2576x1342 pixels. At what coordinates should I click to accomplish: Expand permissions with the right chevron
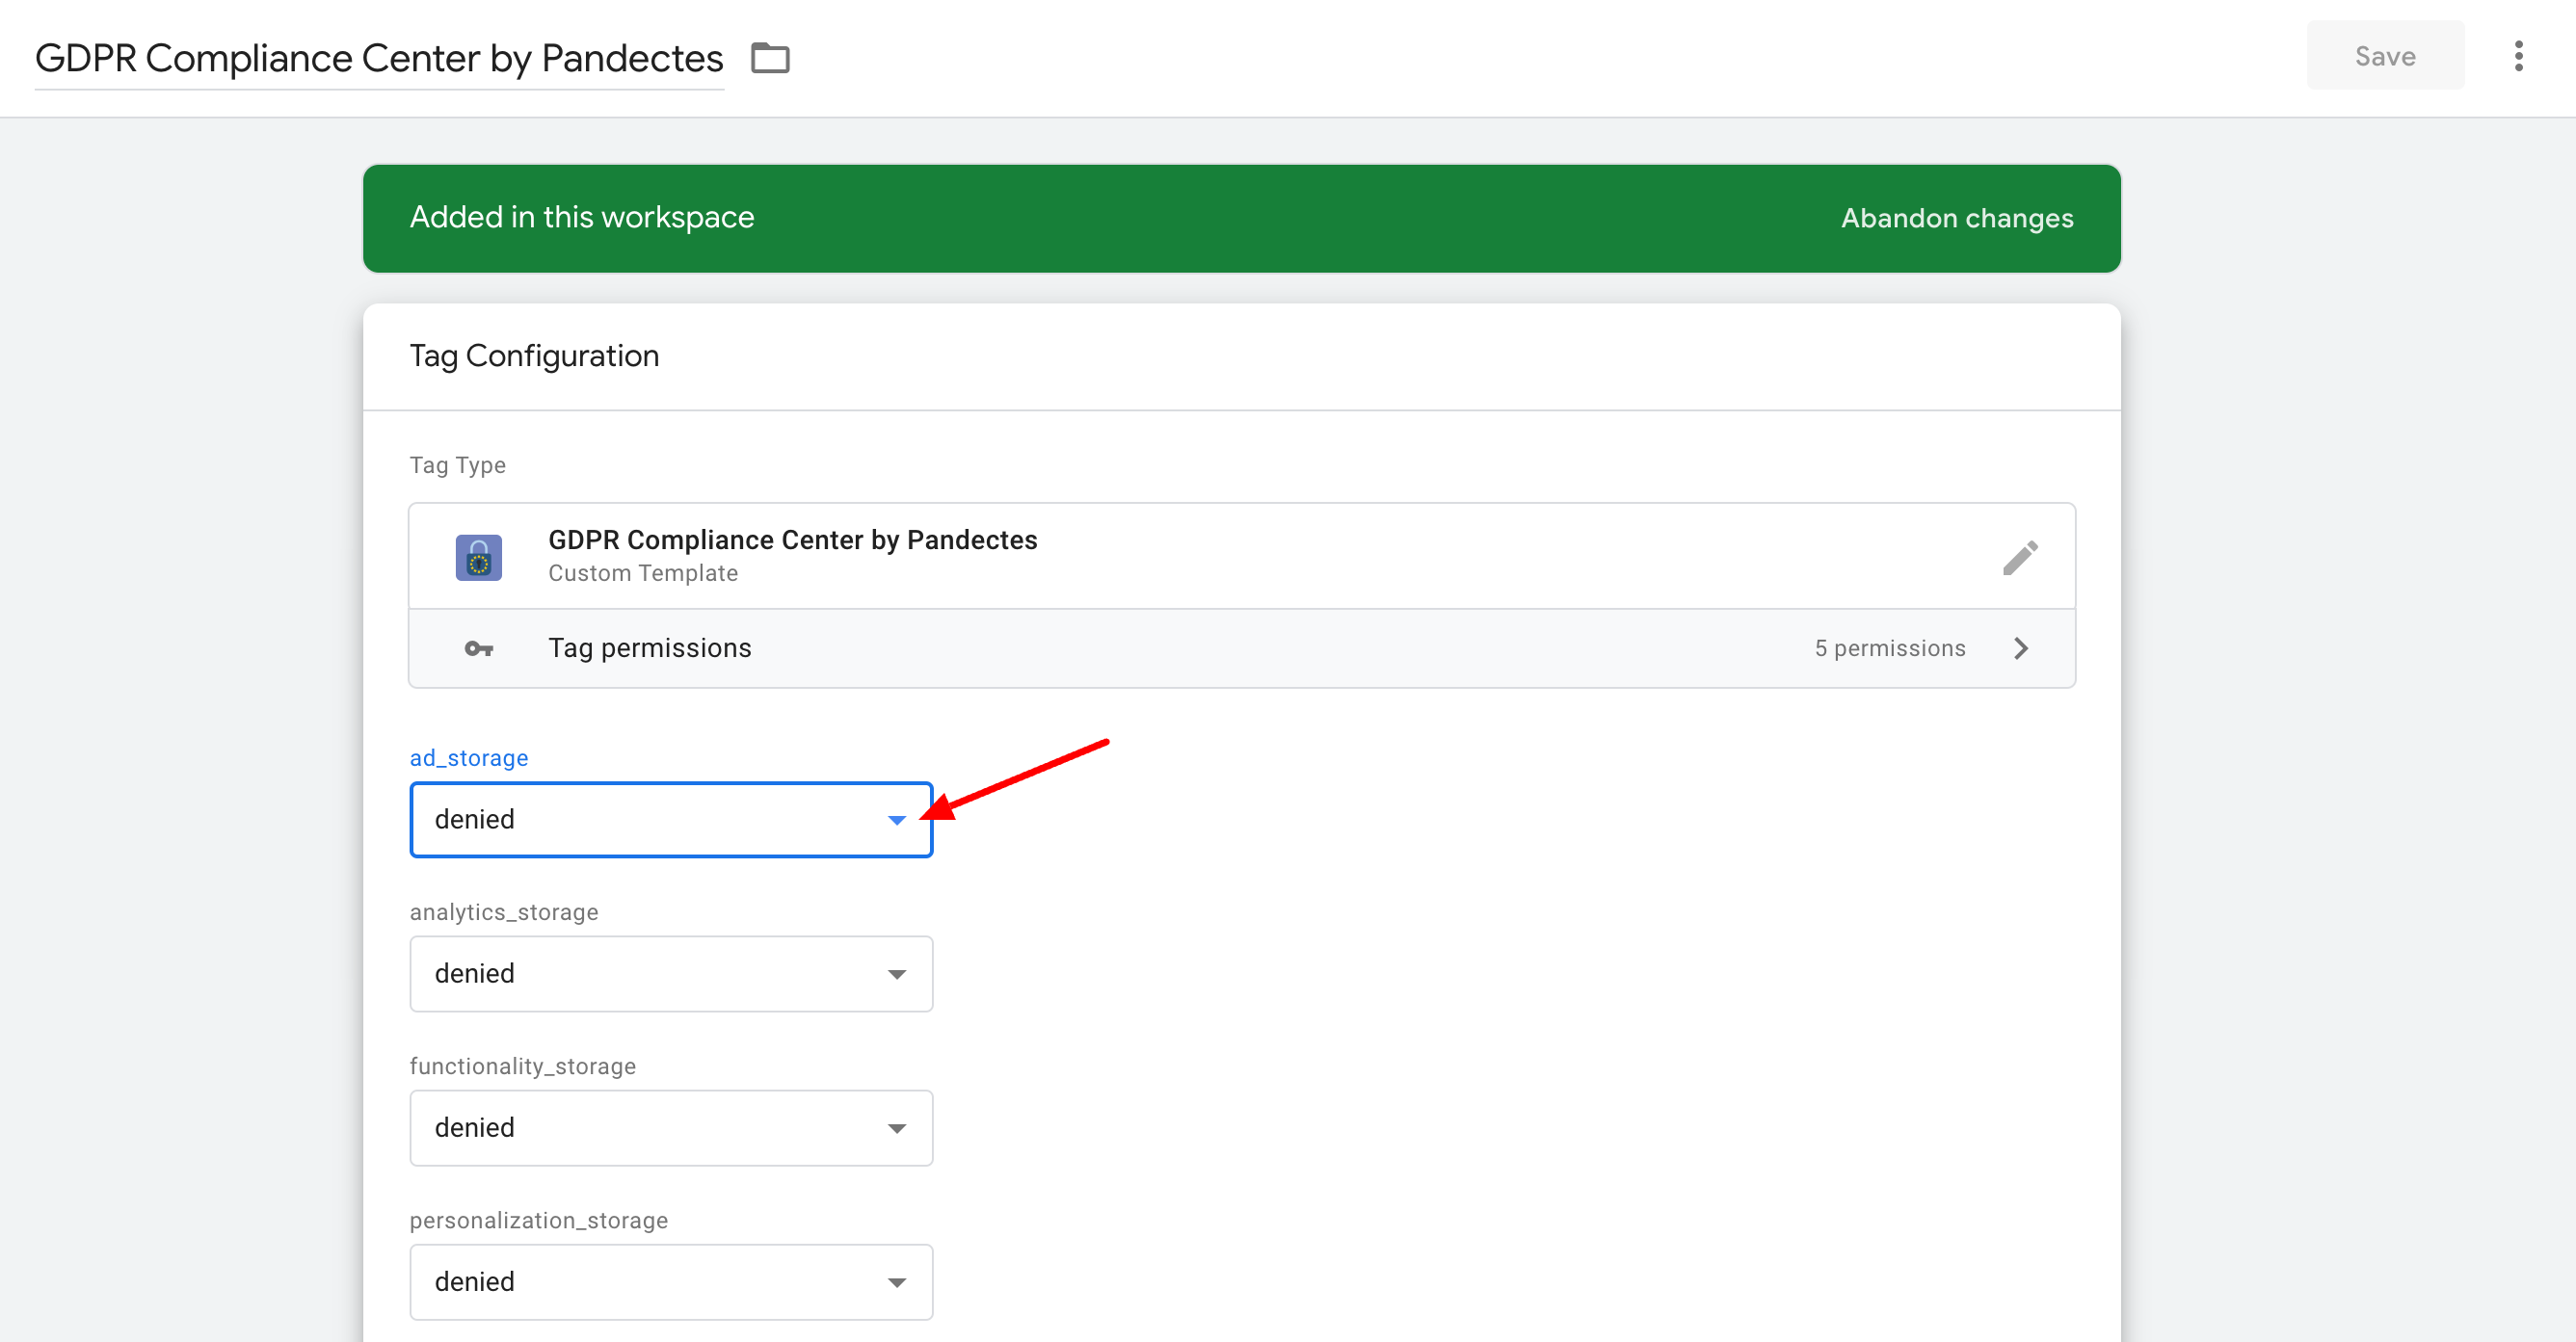tap(2021, 649)
